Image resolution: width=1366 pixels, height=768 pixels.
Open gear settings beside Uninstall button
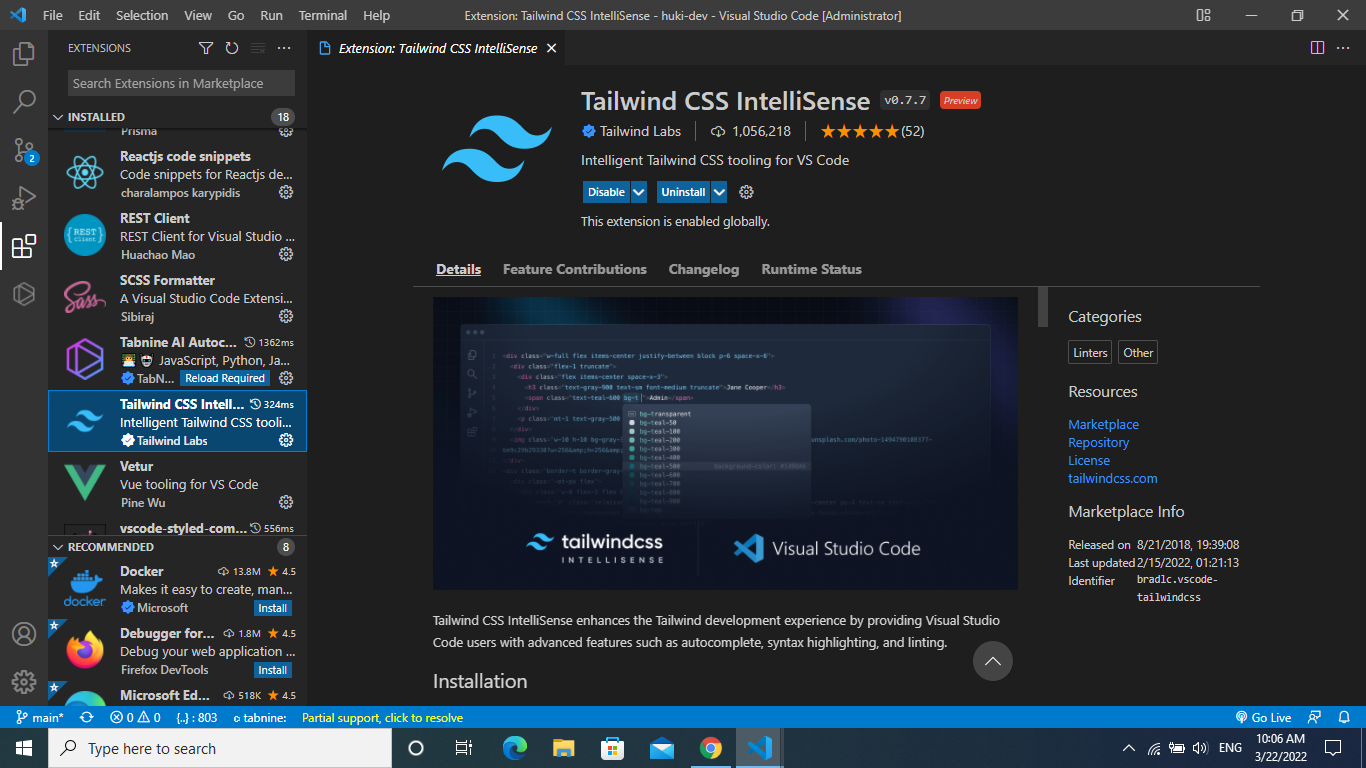746,192
